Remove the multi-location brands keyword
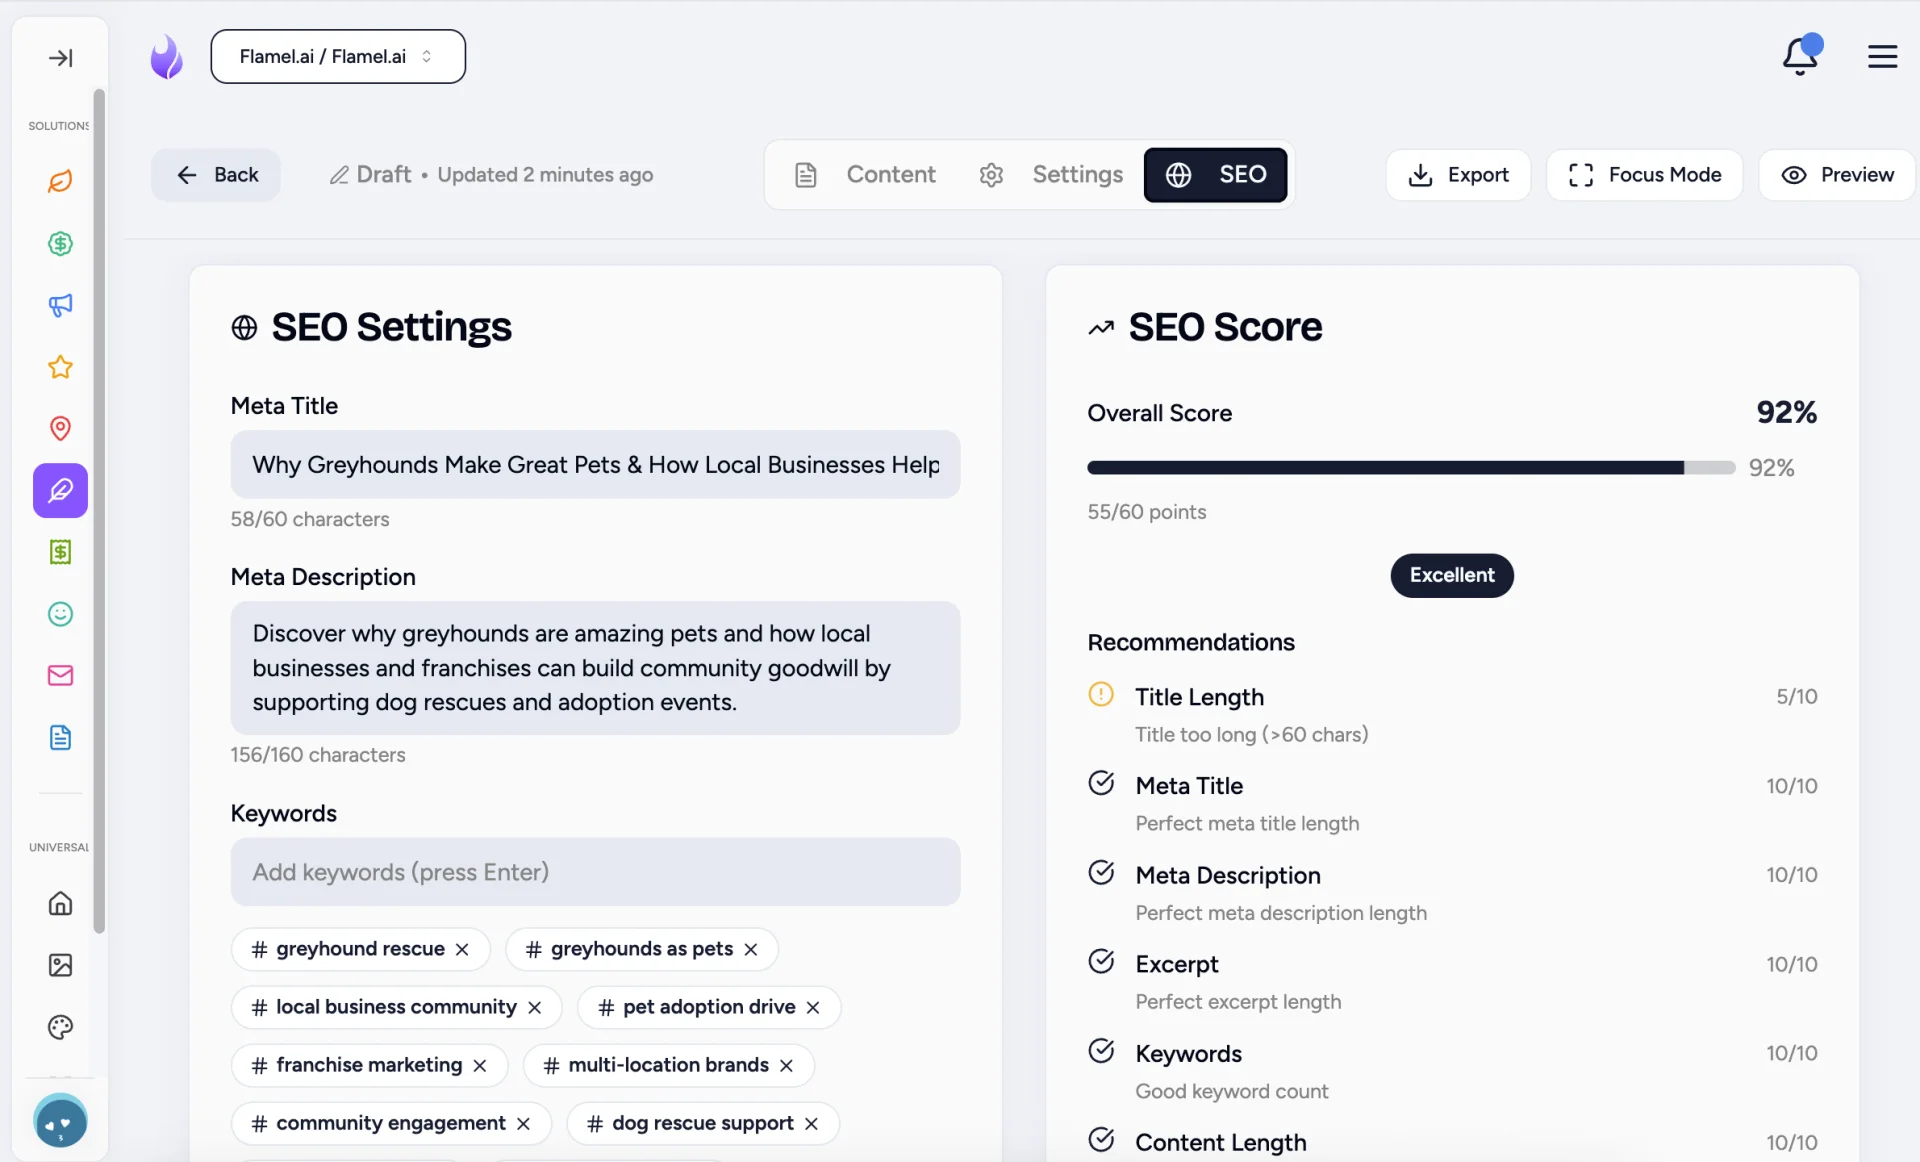Viewport: 1920px width, 1162px height. pos(787,1065)
